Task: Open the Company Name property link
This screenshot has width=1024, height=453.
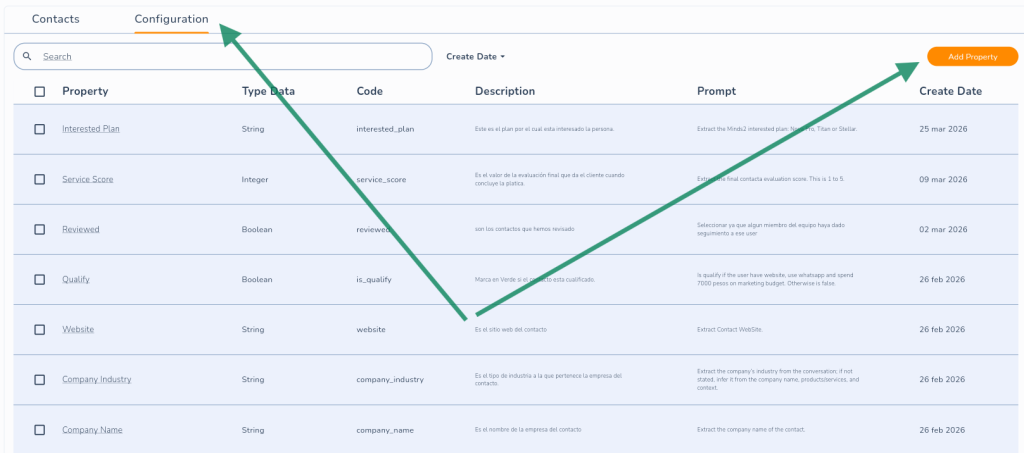Action: (x=92, y=430)
